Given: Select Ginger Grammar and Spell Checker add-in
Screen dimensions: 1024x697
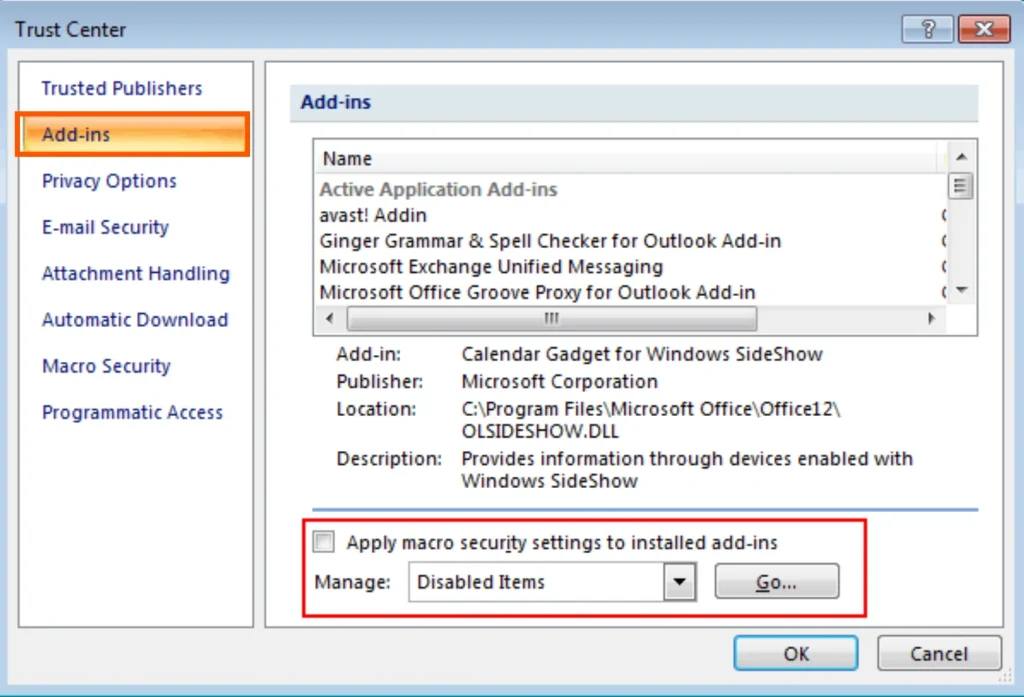Looking at the screenshot, I should 550,241.
